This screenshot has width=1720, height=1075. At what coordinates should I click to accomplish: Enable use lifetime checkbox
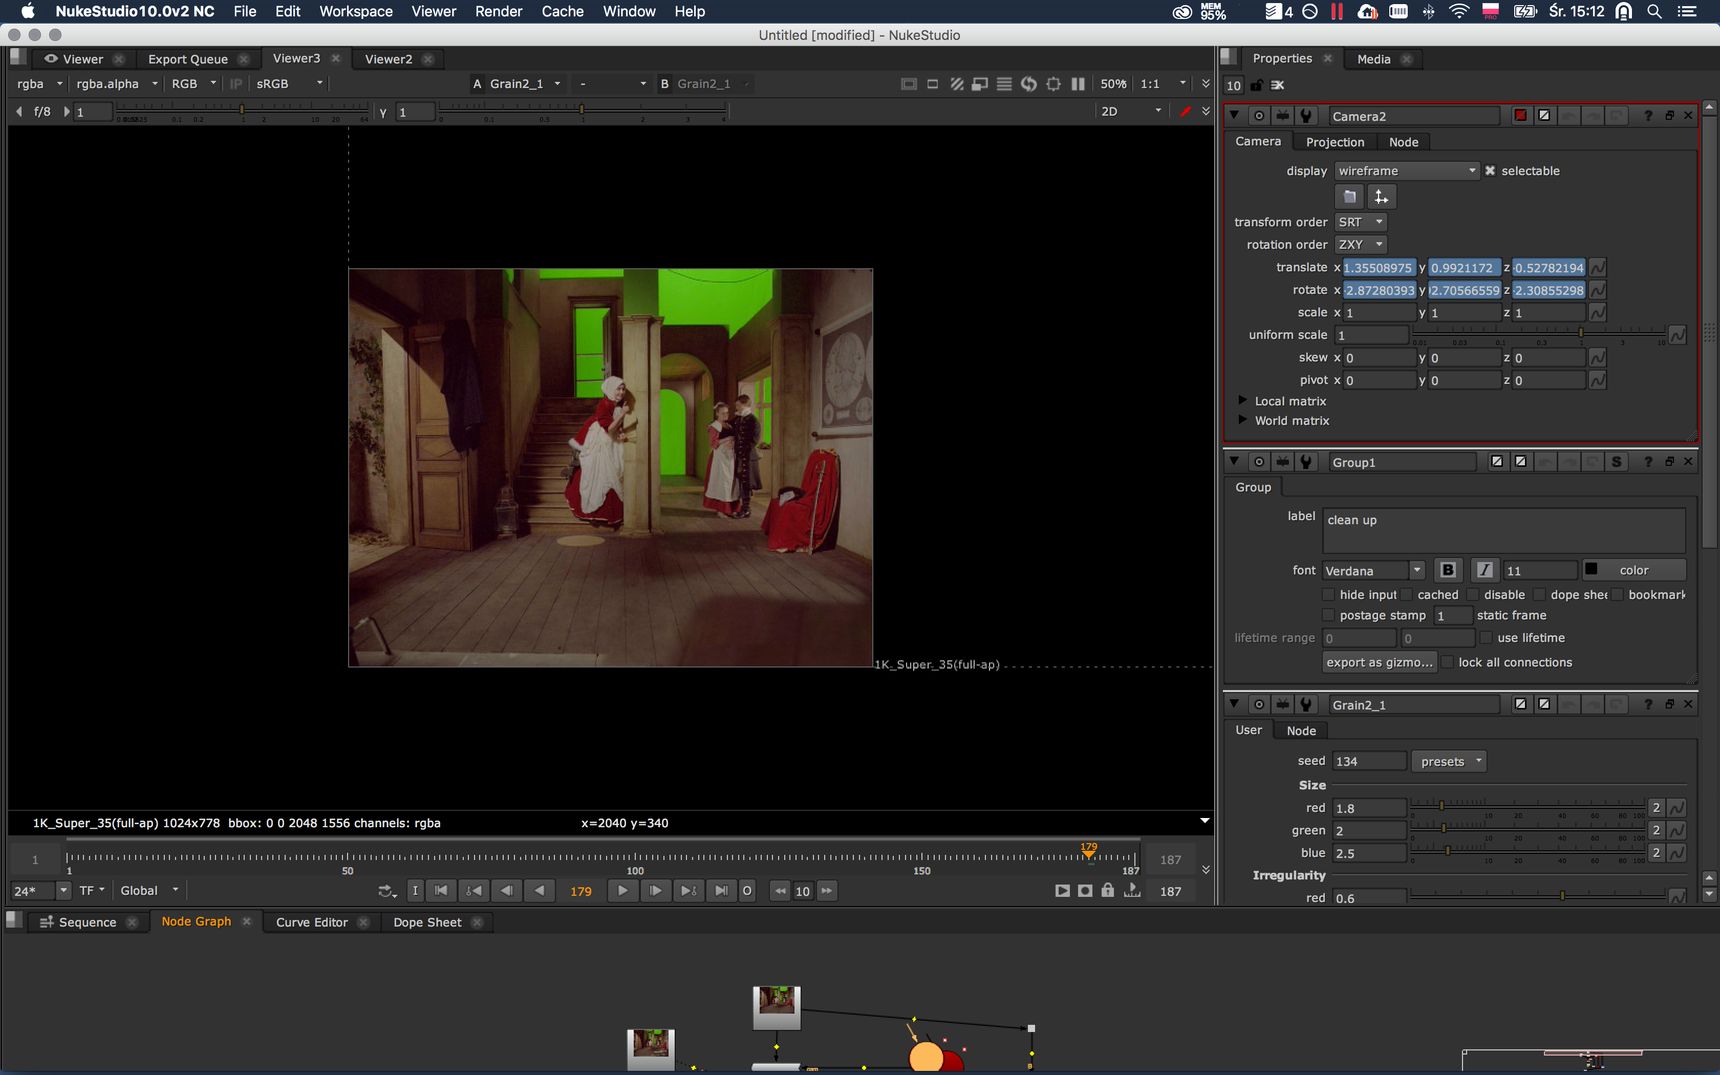pyautogui.click(x=1486, y=638)
